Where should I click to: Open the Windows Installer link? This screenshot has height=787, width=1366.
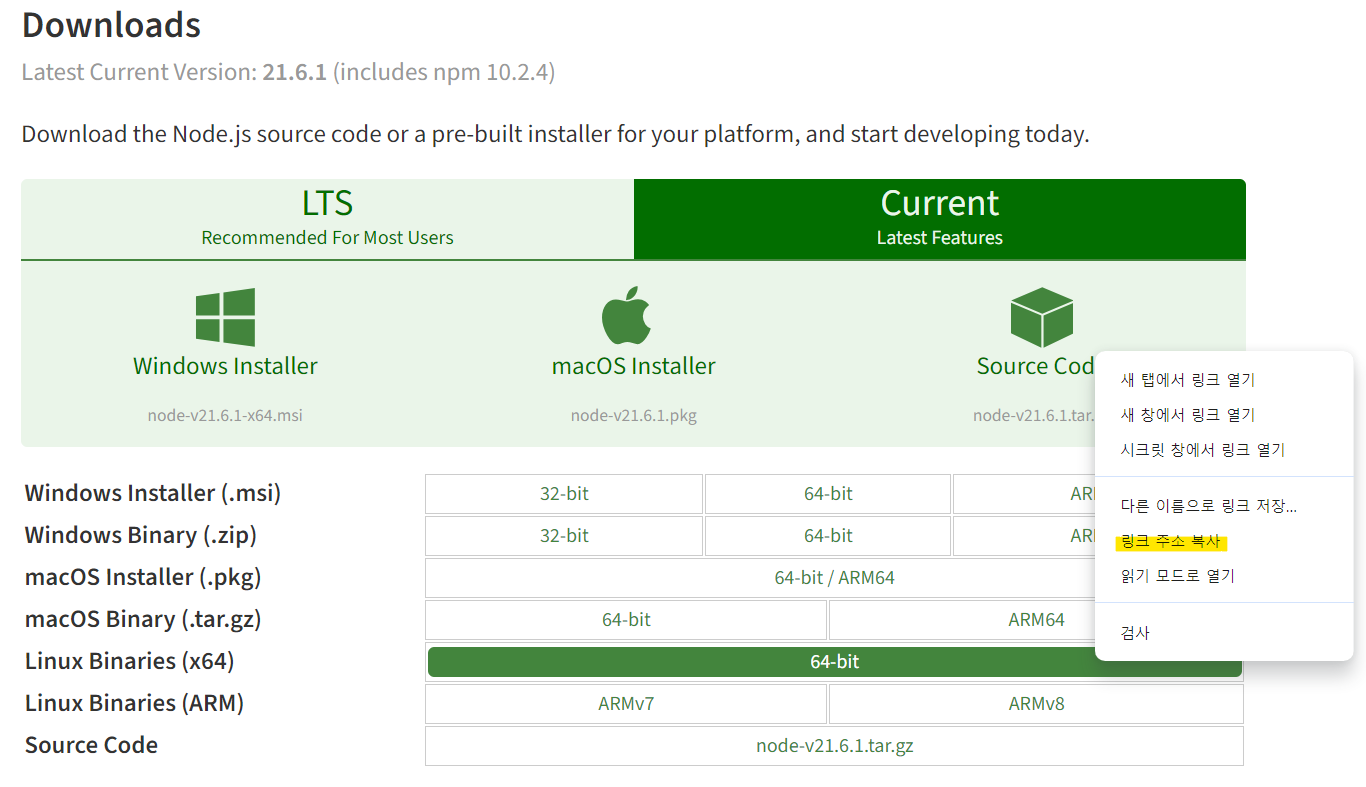(x=225, y=366)
